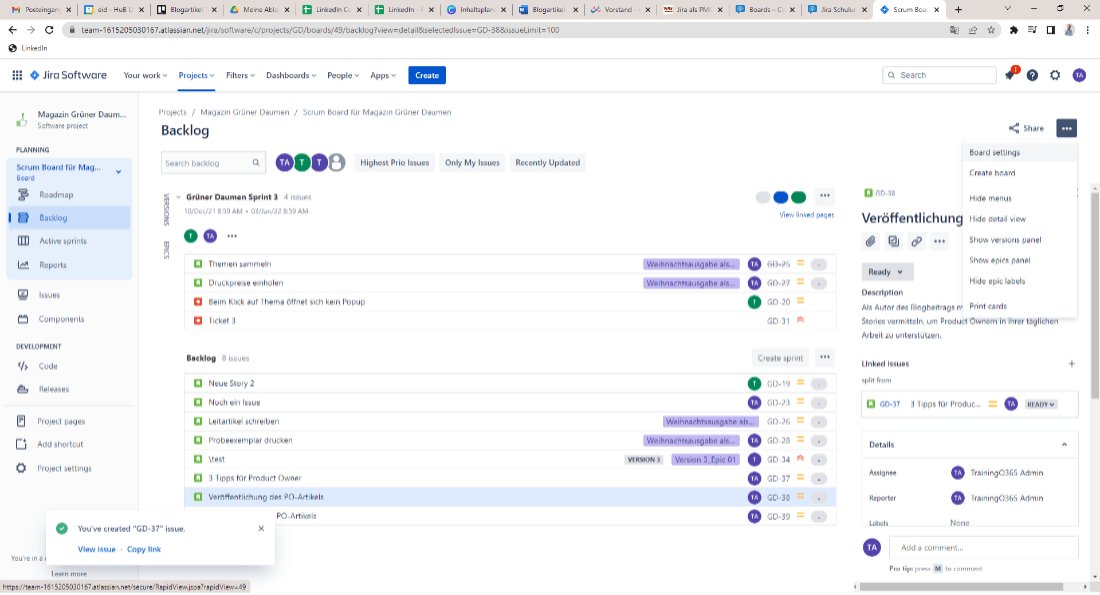The width and height of the screenshot is (1100, 595).
Task: Click View issue link in notification
Action: pos(97,549)
